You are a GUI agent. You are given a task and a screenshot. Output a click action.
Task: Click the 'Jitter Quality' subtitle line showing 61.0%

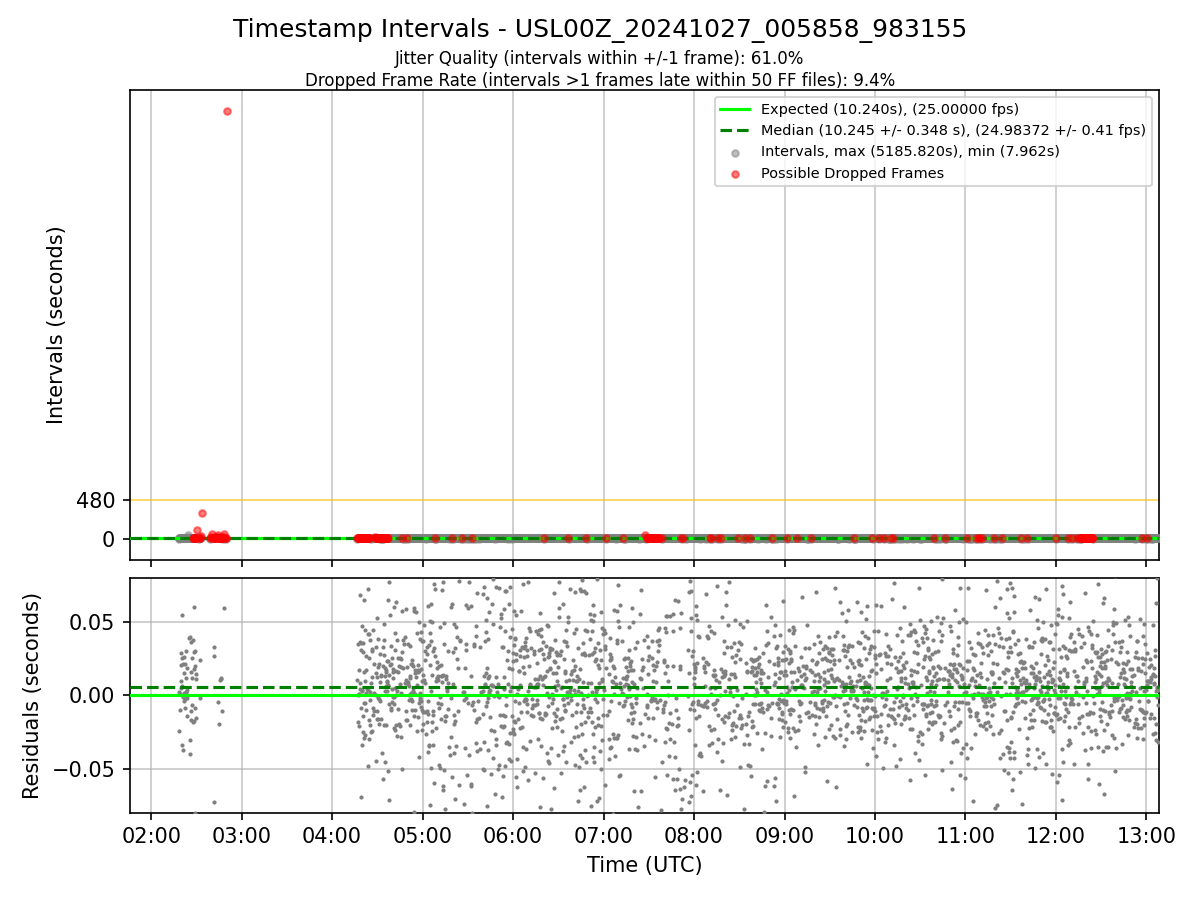(599, 59)
